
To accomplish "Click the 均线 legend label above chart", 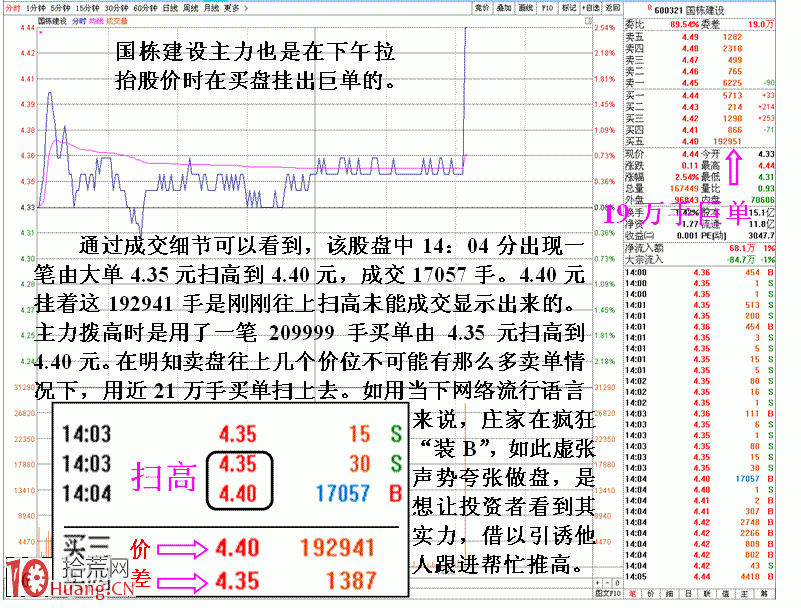I will pos(97,21).
